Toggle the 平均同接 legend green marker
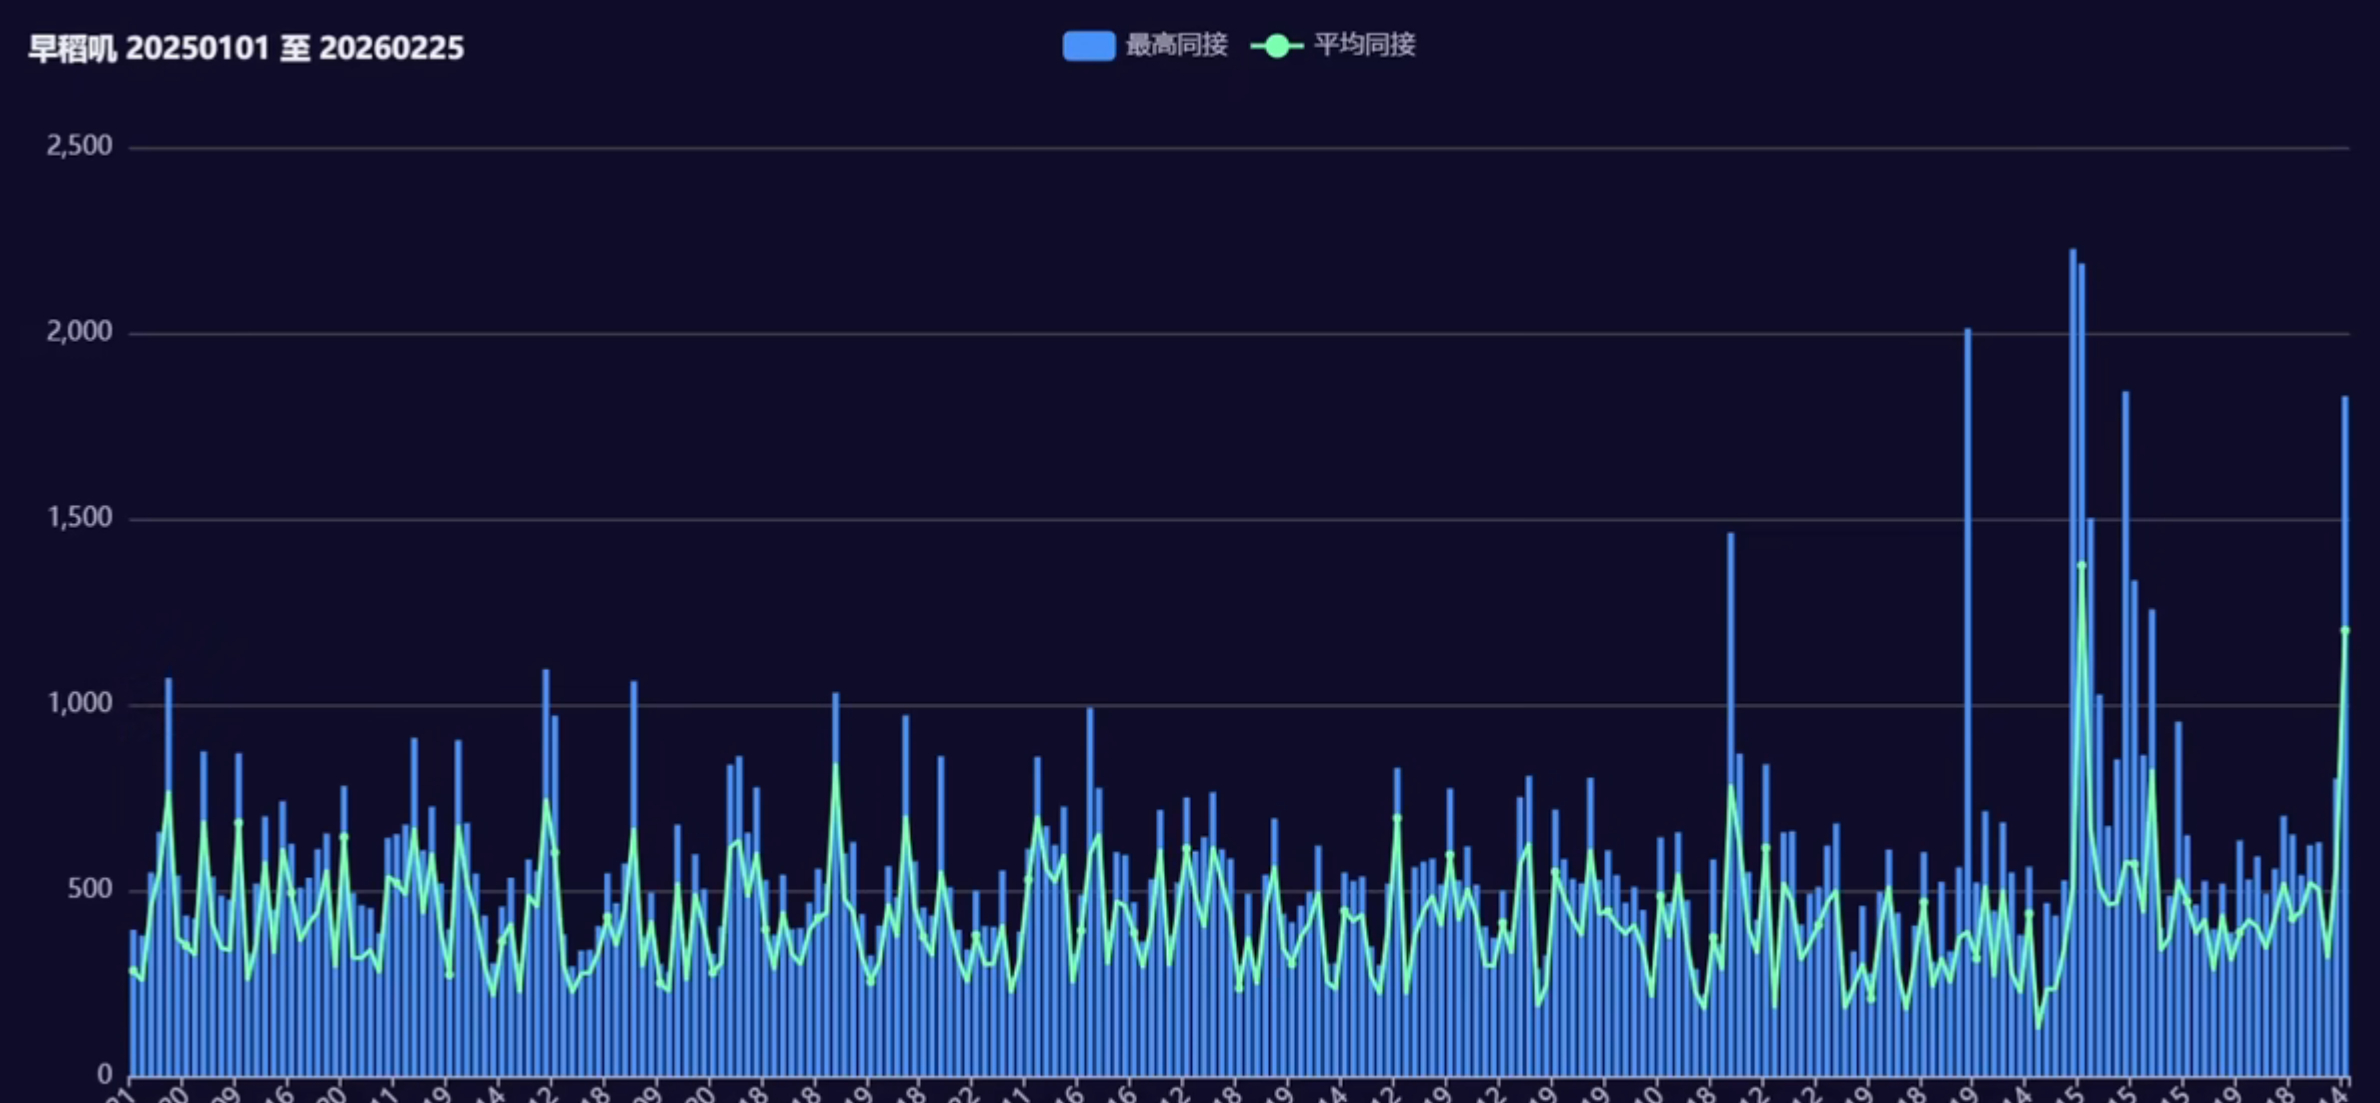Image resolution: width=2380 pixels, height=1103 pixels. [x=1276, y=46]
